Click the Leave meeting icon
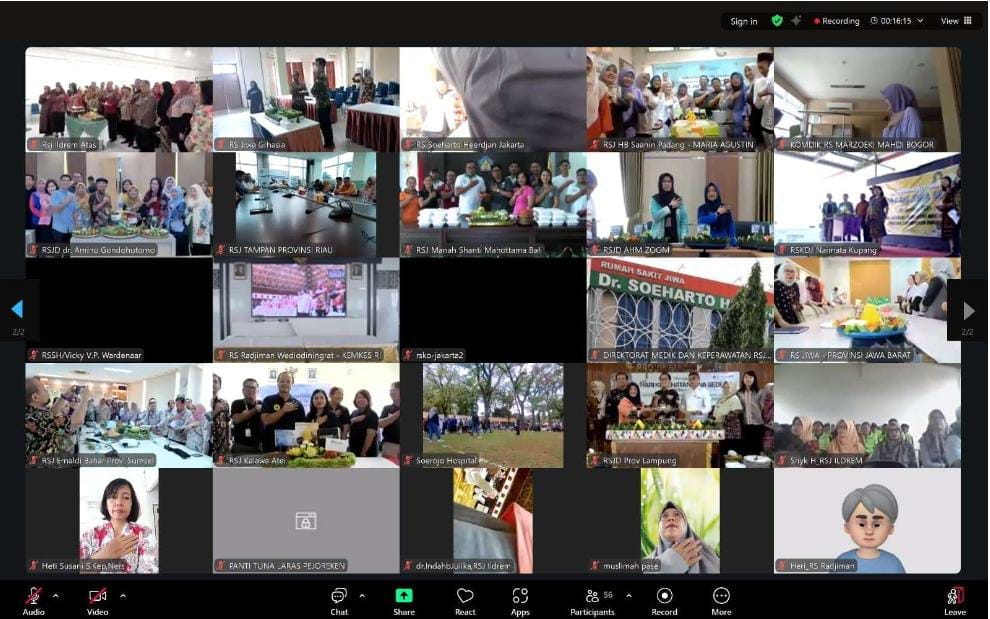Image resolution: width=990 pixels, height=619 pixels. [x=955, y=596]
